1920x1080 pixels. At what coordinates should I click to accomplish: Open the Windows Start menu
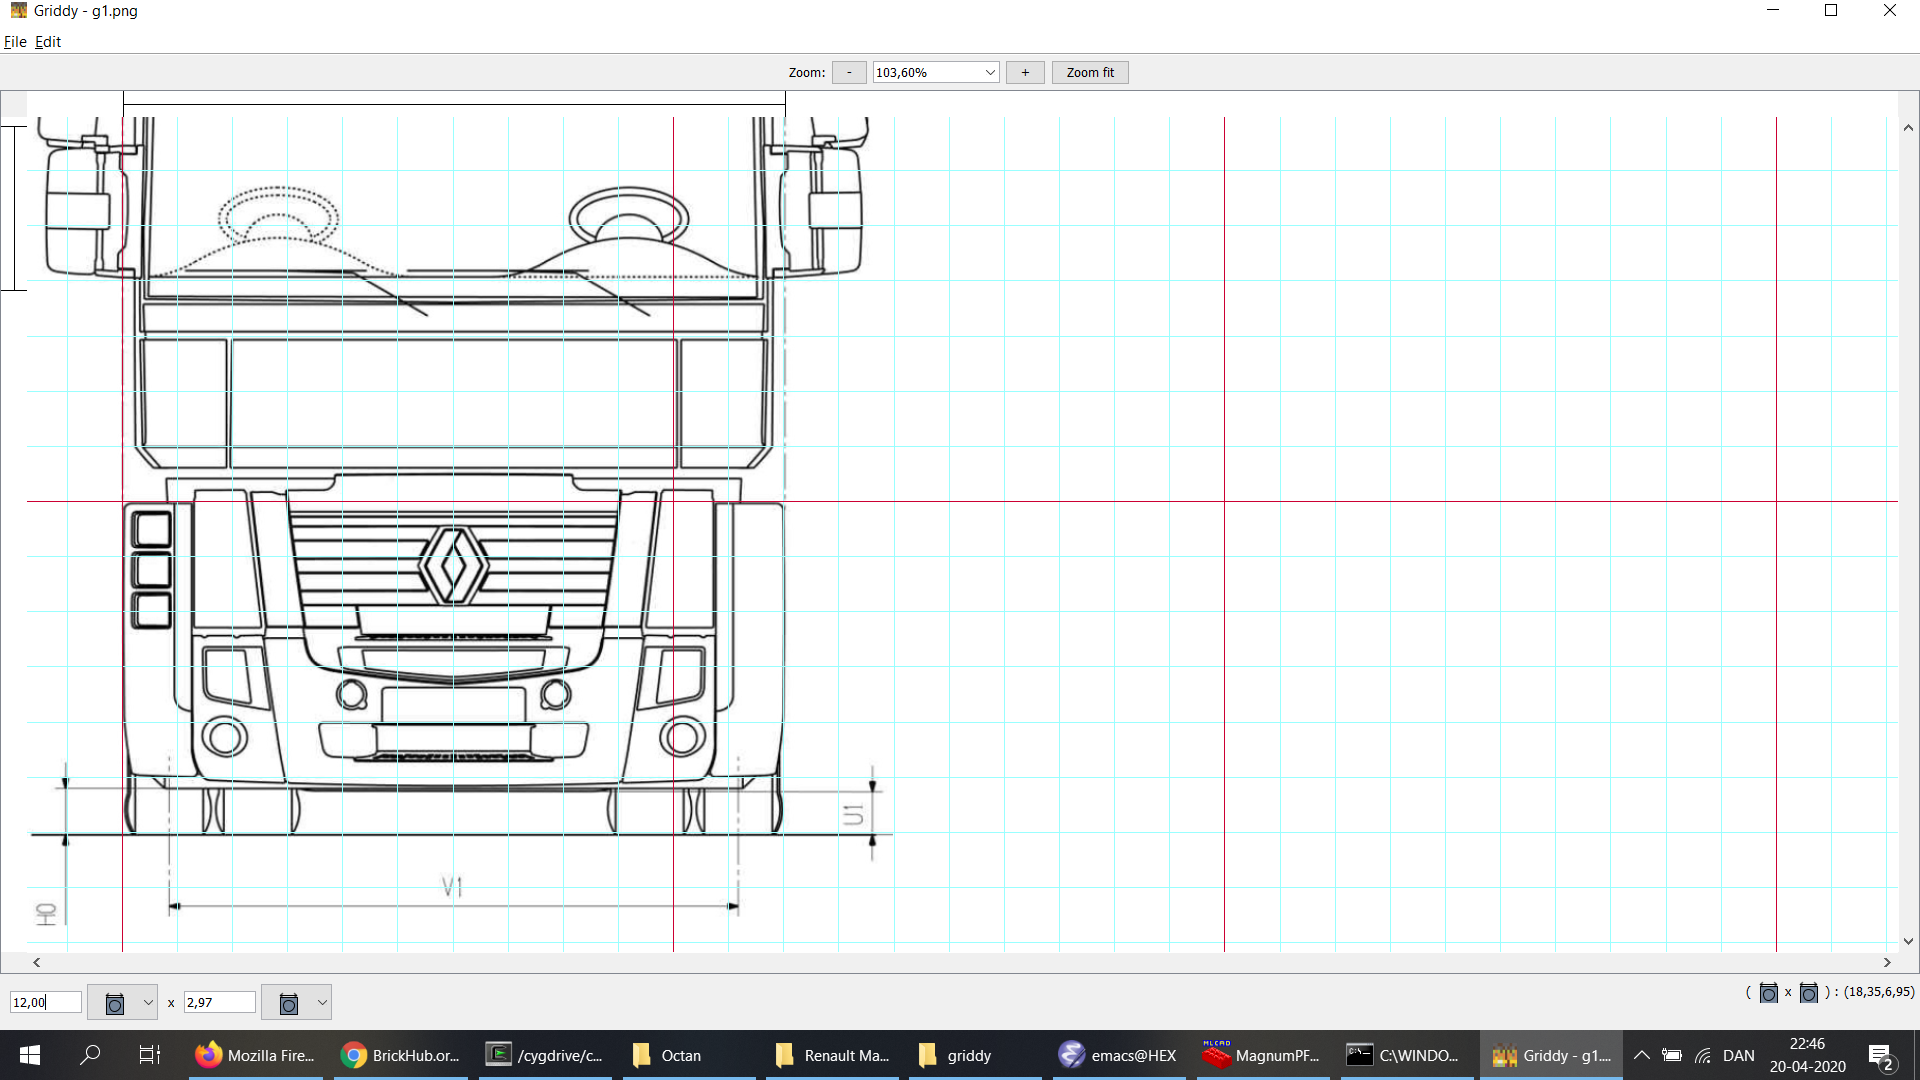coord(30,1055)
